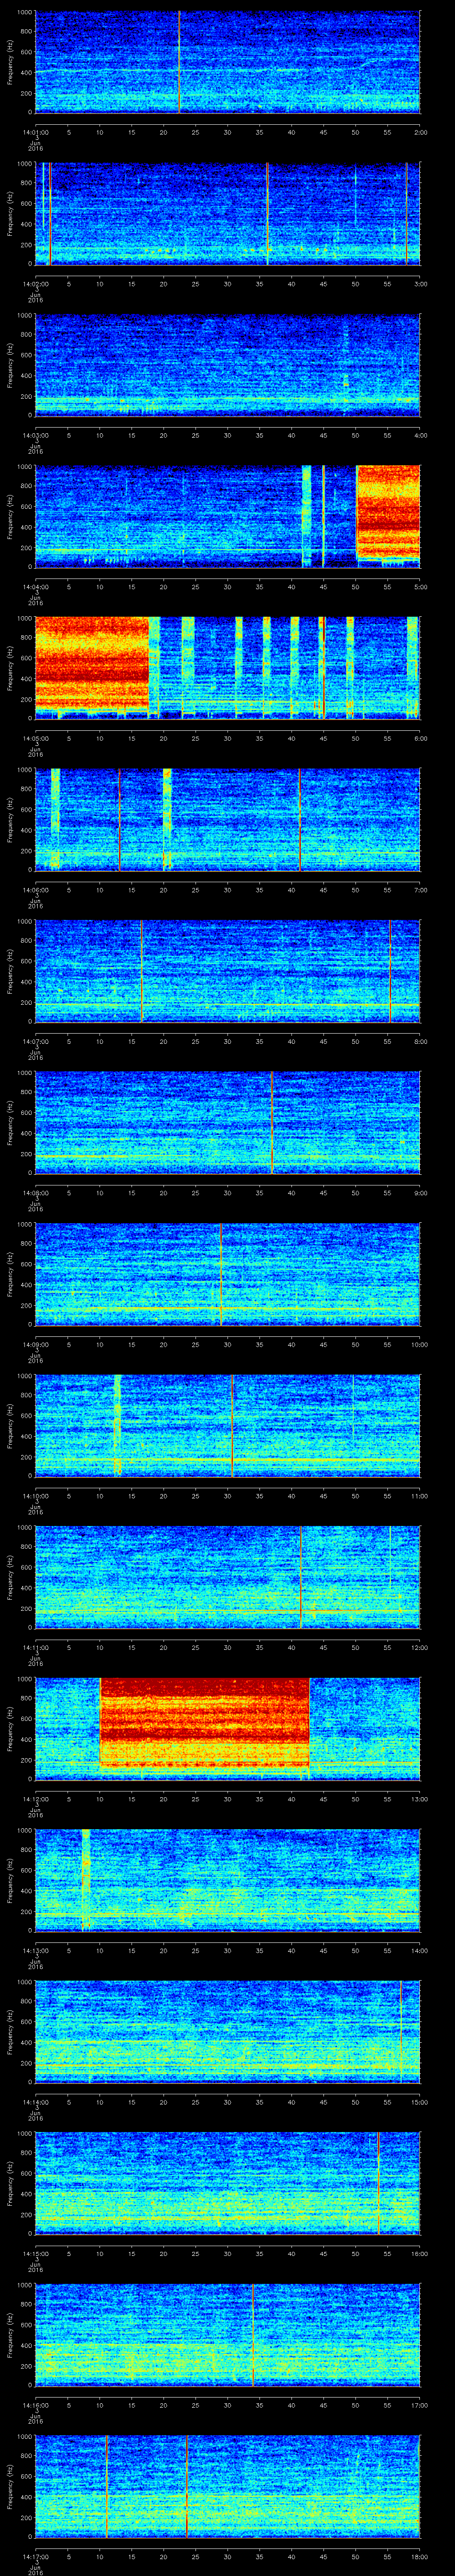This screenshot has width=455, height=2576.
Task: Open the spectrogram panel starting at 14:07:00
Action: (228, 971)
